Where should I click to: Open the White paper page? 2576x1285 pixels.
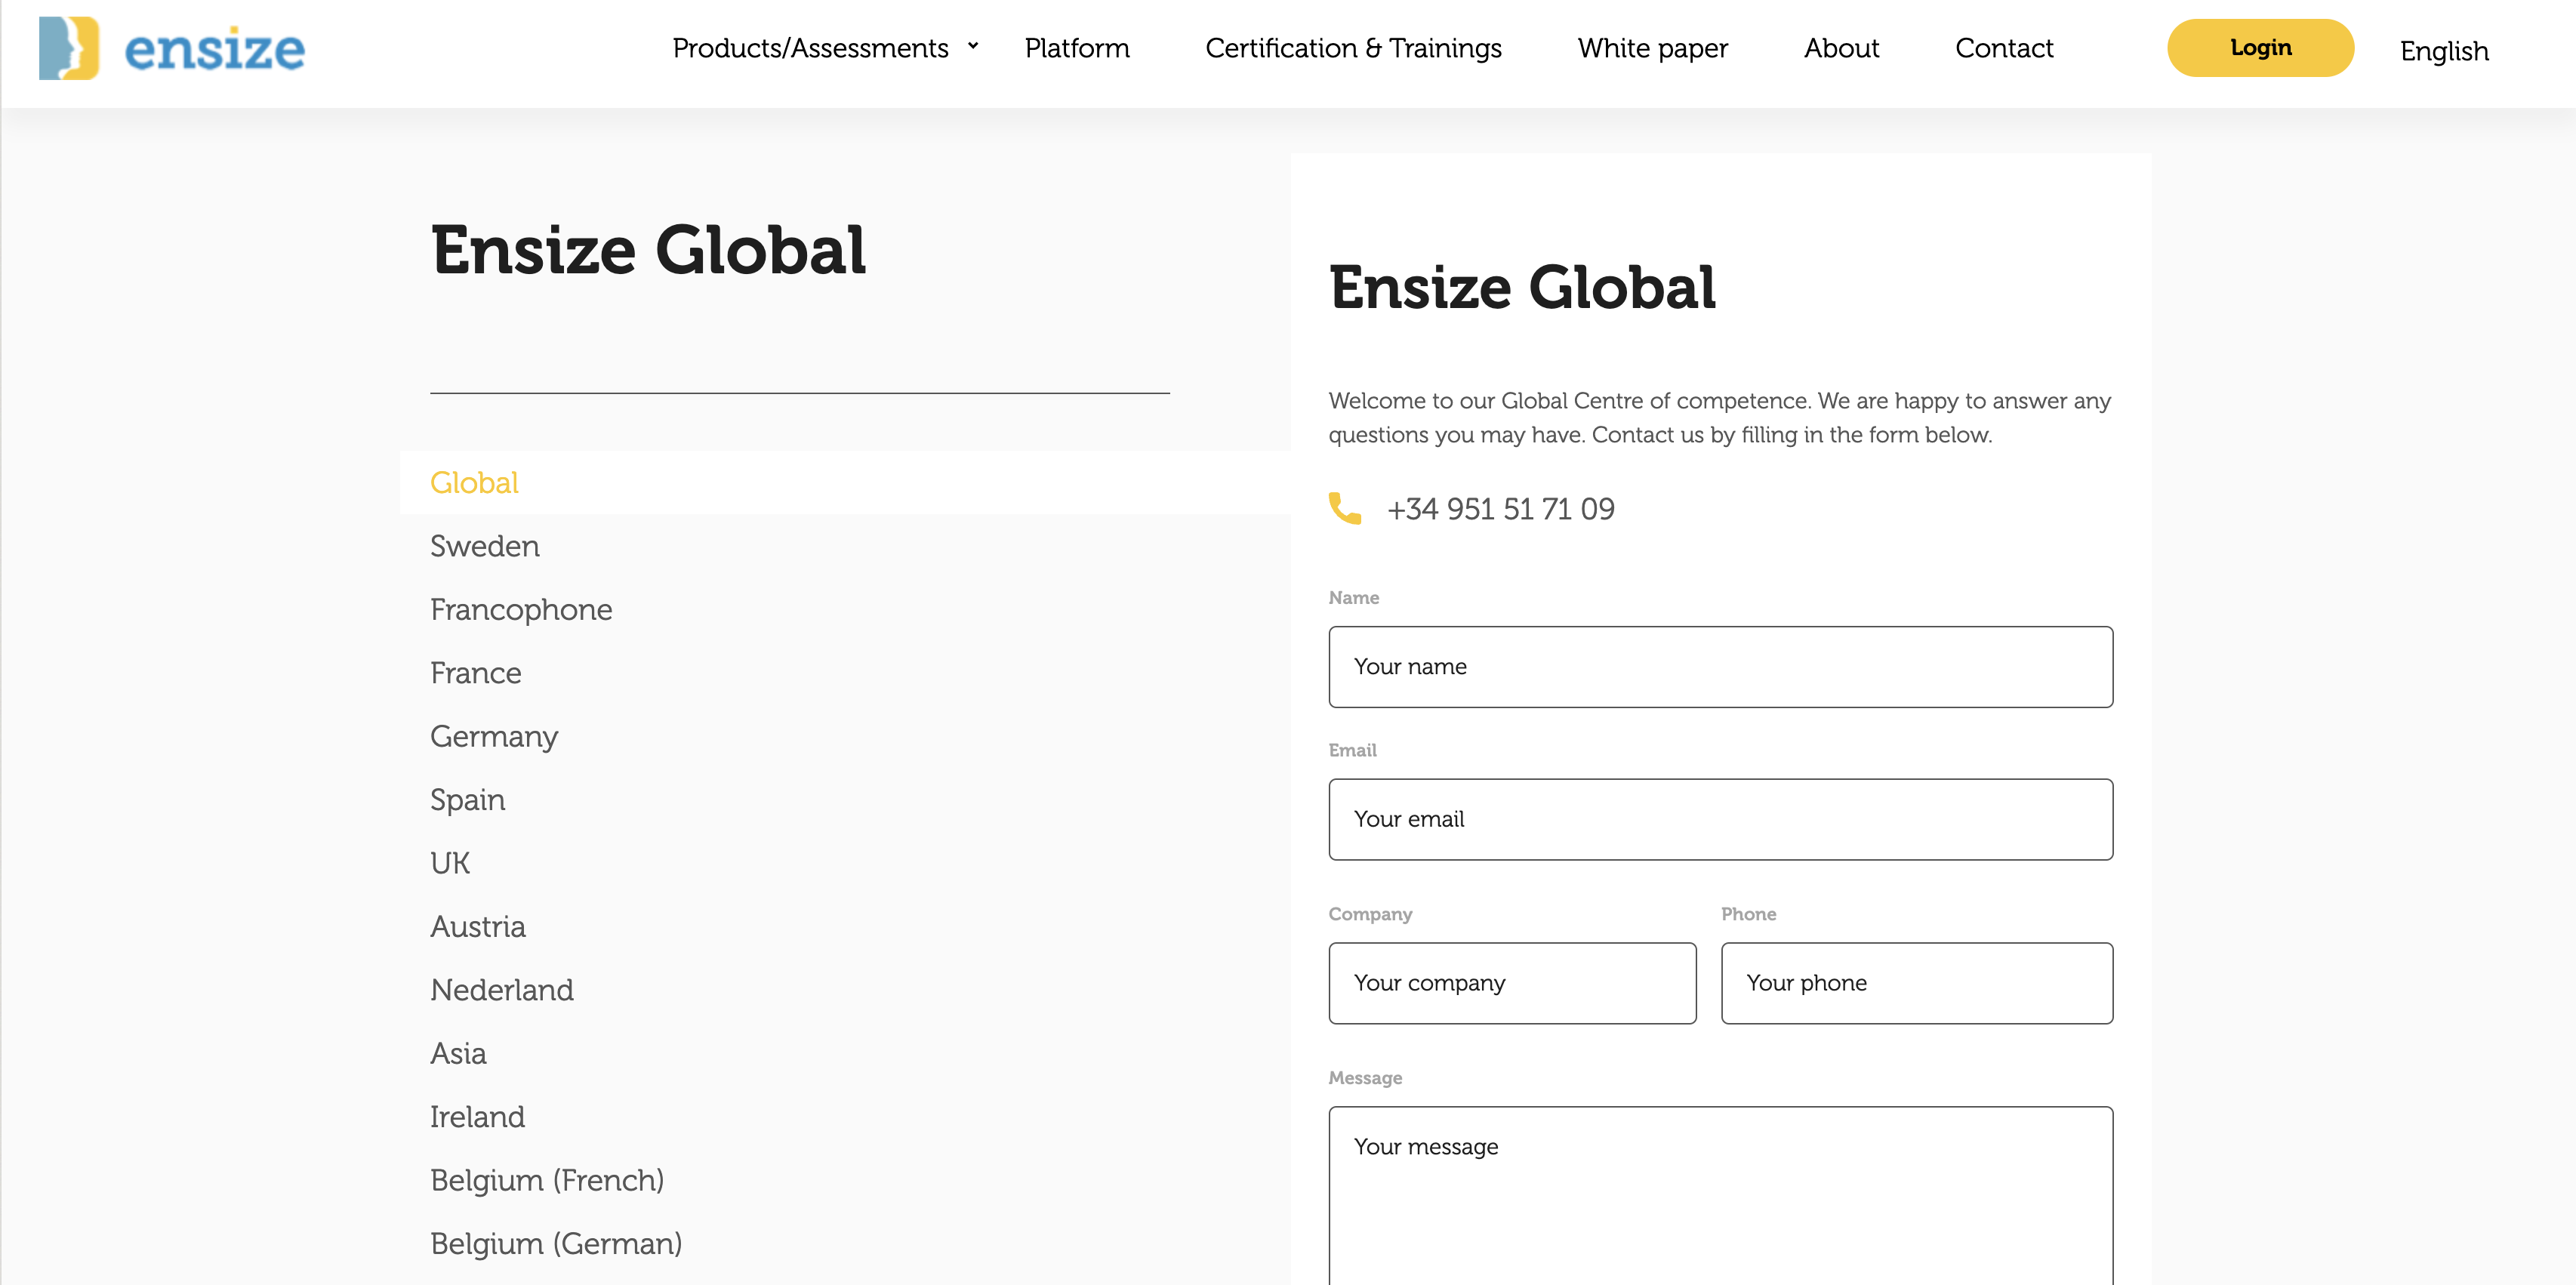click(1652, 48)
